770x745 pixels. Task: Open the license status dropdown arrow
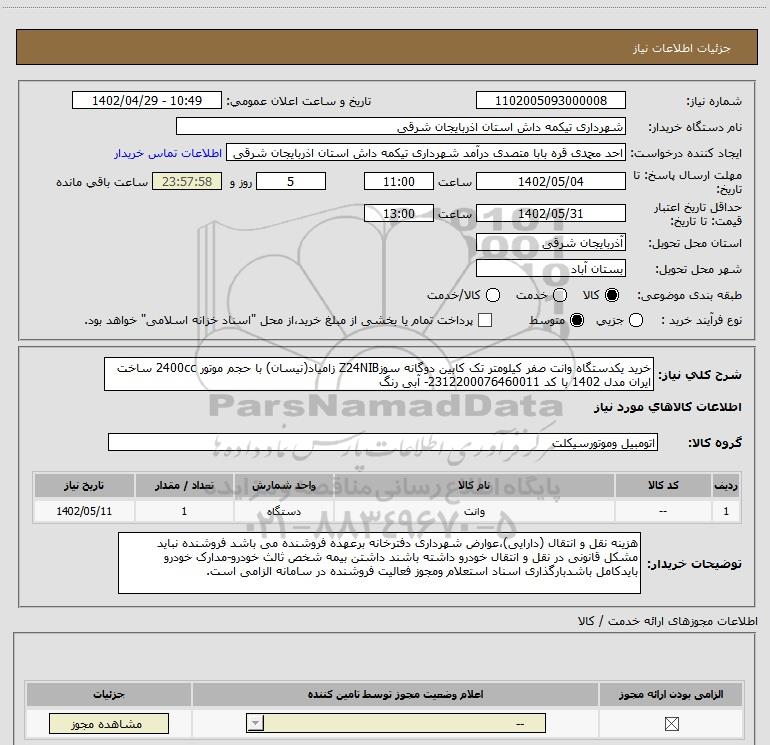click(255, 723)
